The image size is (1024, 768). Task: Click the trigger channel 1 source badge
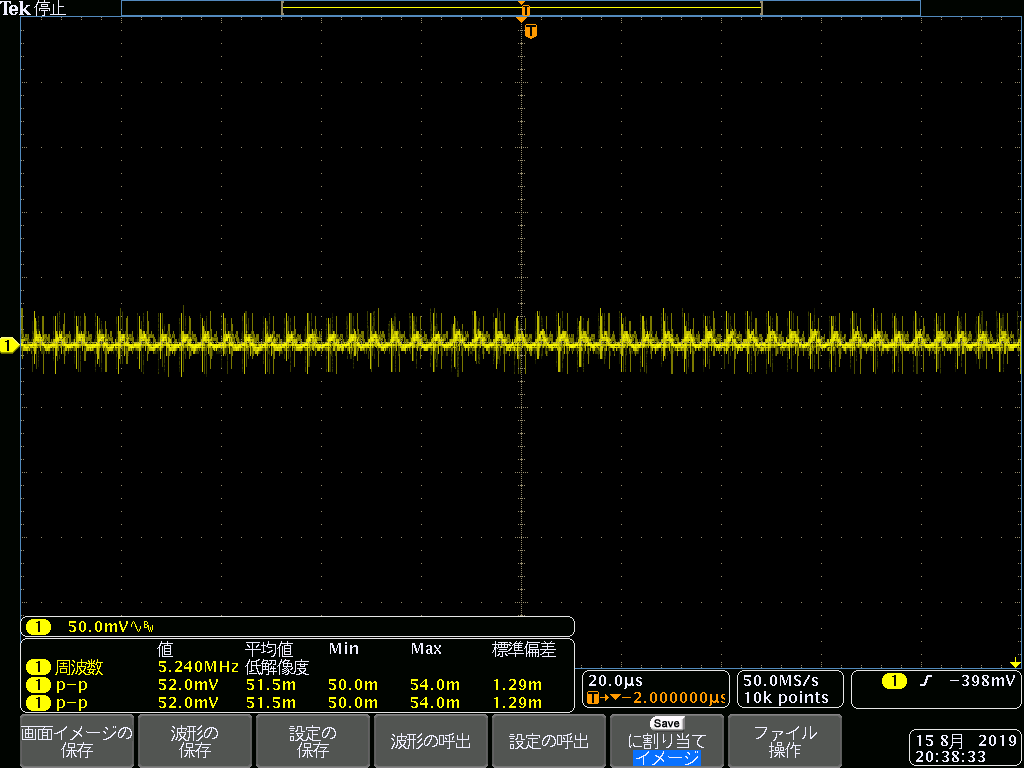(894, 681)
